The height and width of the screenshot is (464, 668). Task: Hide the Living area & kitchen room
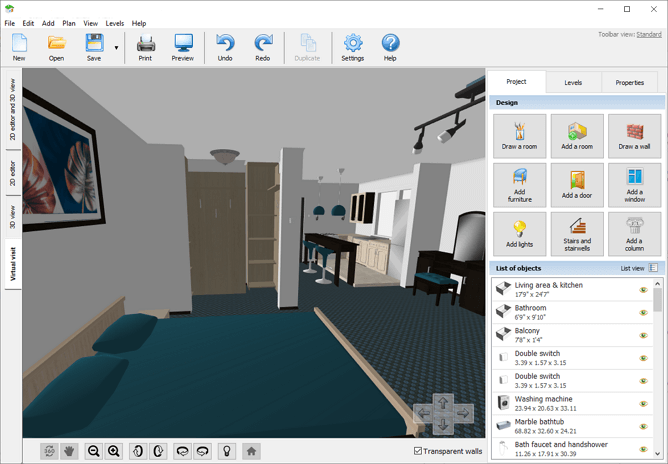(x=643, y=290)
